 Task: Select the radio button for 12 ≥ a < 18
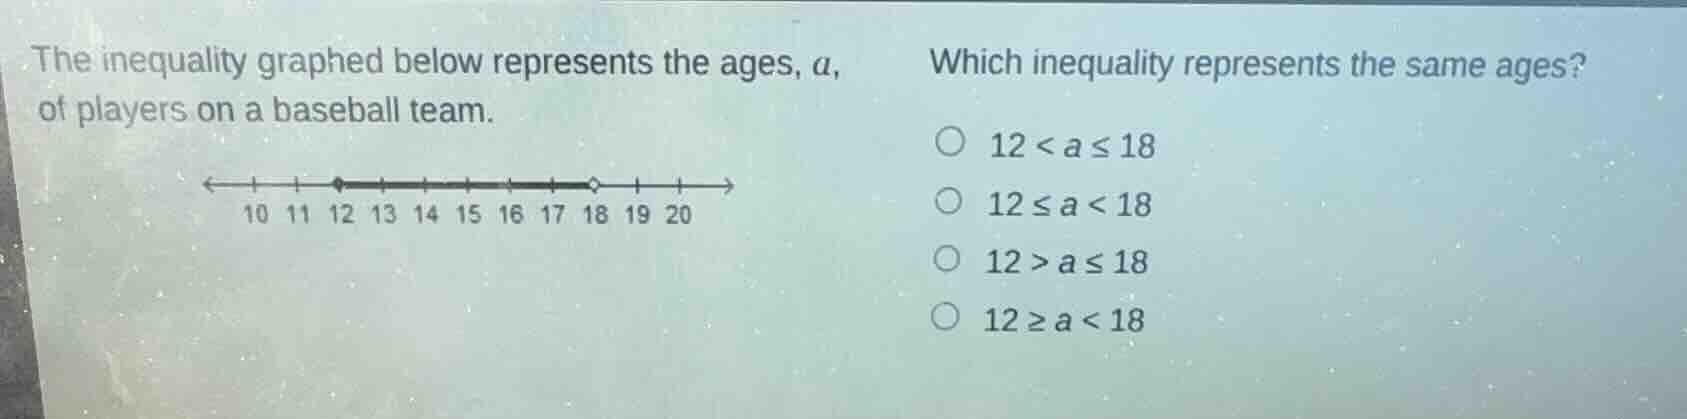pyautogui.click(x=946, y=319)
